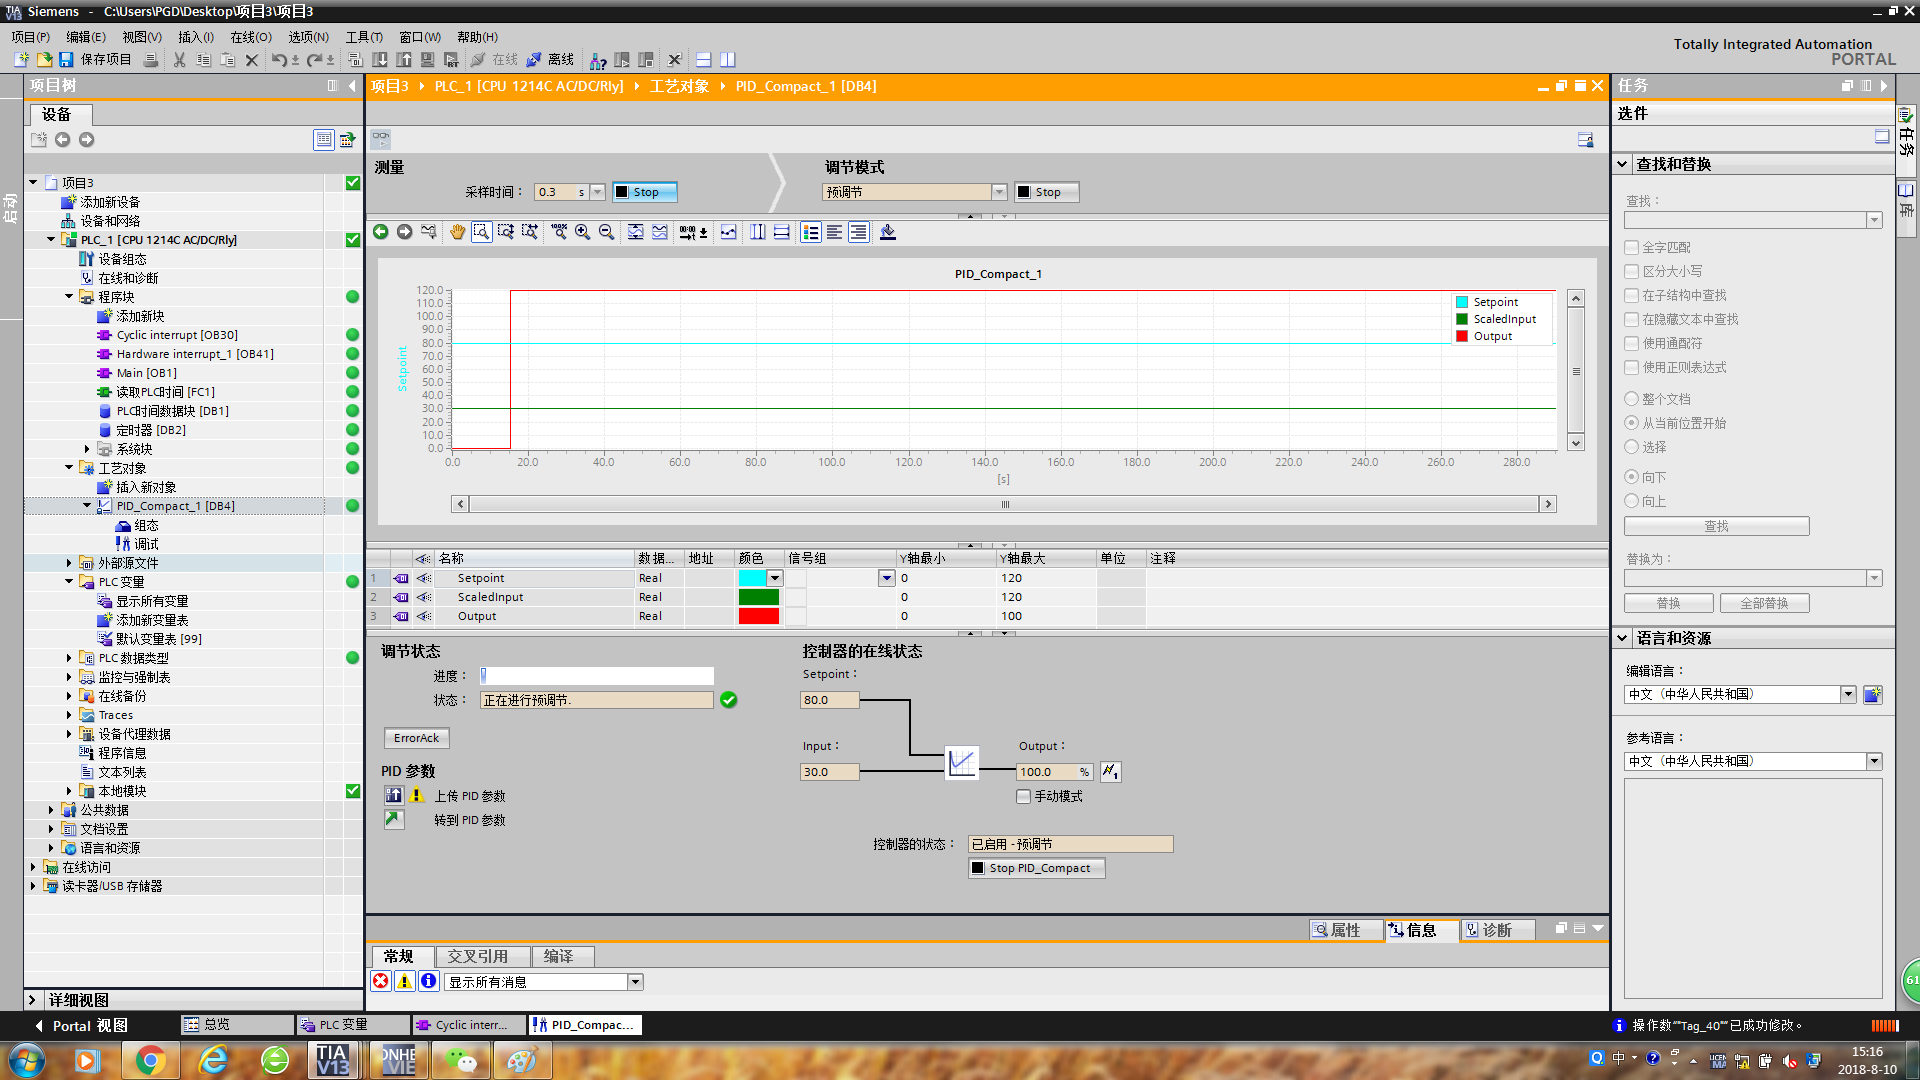Click the go to PID parameters arrow icon
The image size is (1920, 1080).
coord(394,819)
